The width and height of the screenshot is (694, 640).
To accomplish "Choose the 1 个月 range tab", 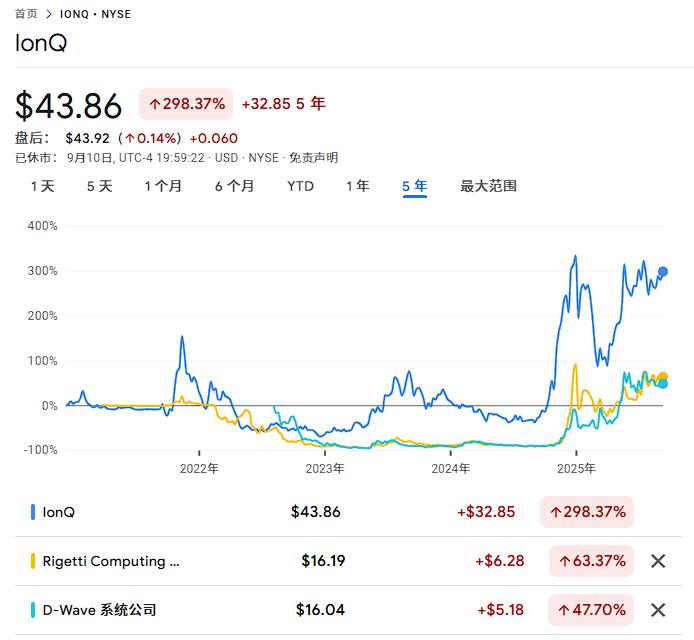I will coord(163,186).
